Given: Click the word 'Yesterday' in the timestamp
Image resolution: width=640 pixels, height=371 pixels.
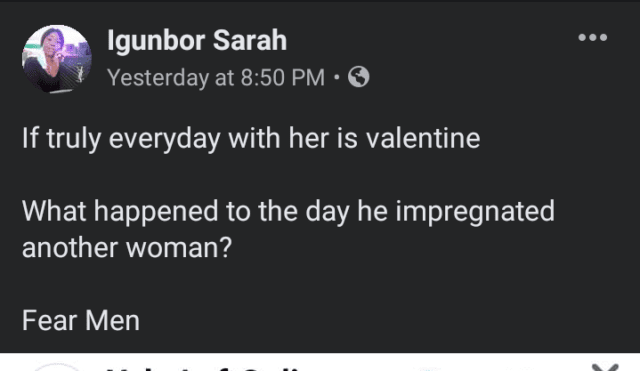Looking at the screenshot, I should coord(158,78).
